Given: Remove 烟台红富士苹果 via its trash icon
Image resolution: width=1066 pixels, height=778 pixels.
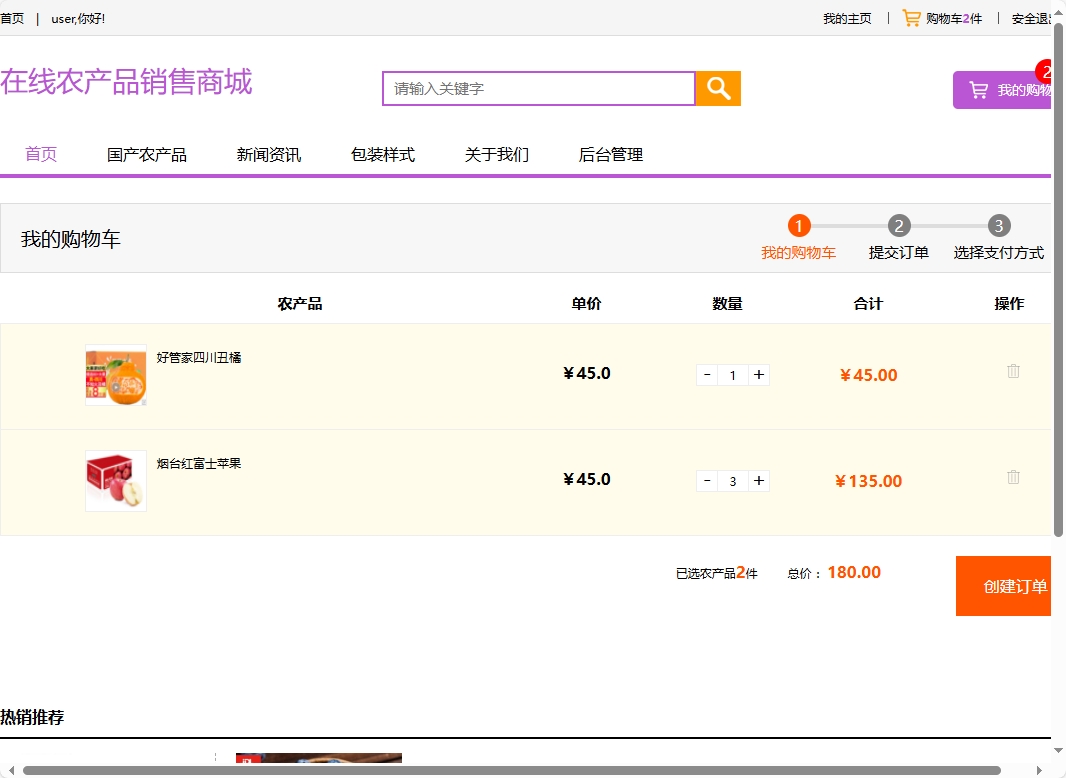Looking at the screenshot, I should click(1013, 477).
